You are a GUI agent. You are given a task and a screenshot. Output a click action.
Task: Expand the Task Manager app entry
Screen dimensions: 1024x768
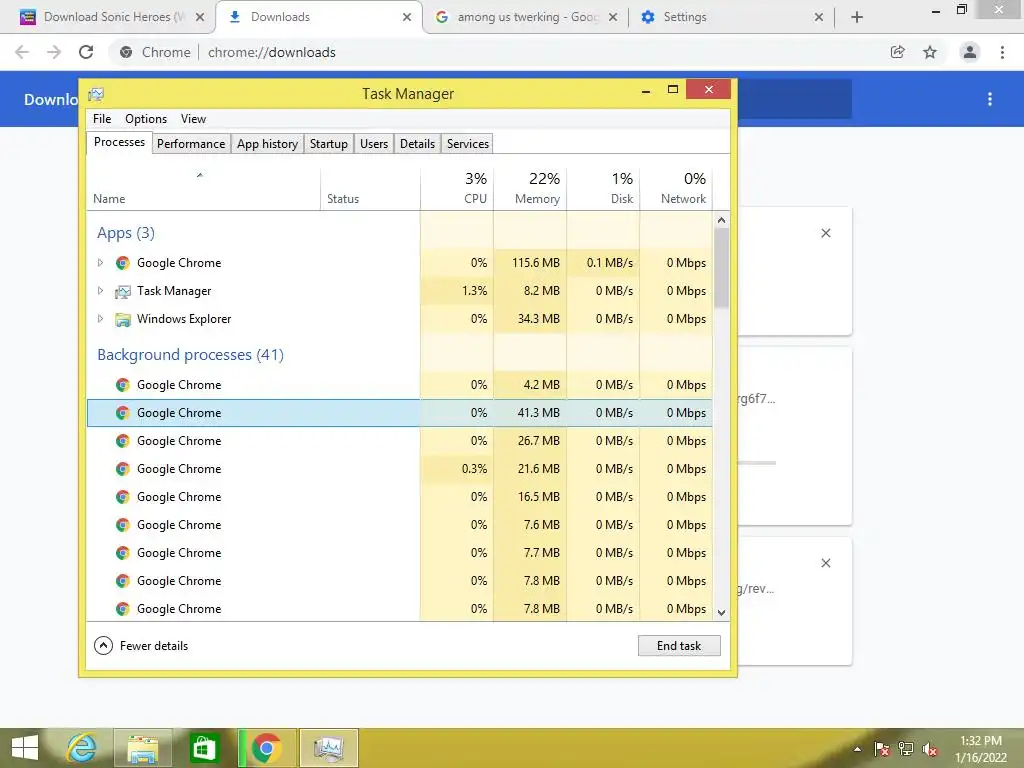pos(100,291)
